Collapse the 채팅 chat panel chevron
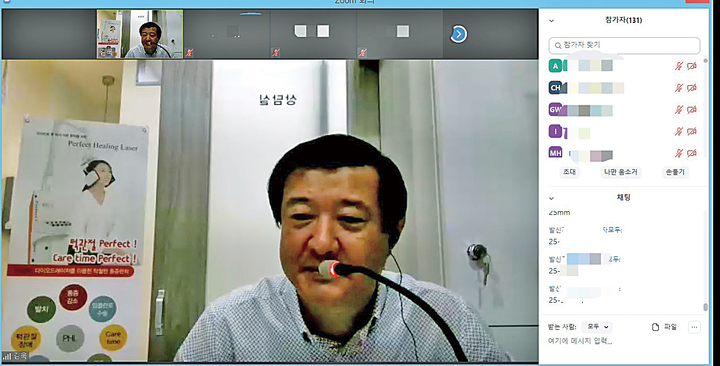Viewport: 720px width, 366px height. point(551,198)
